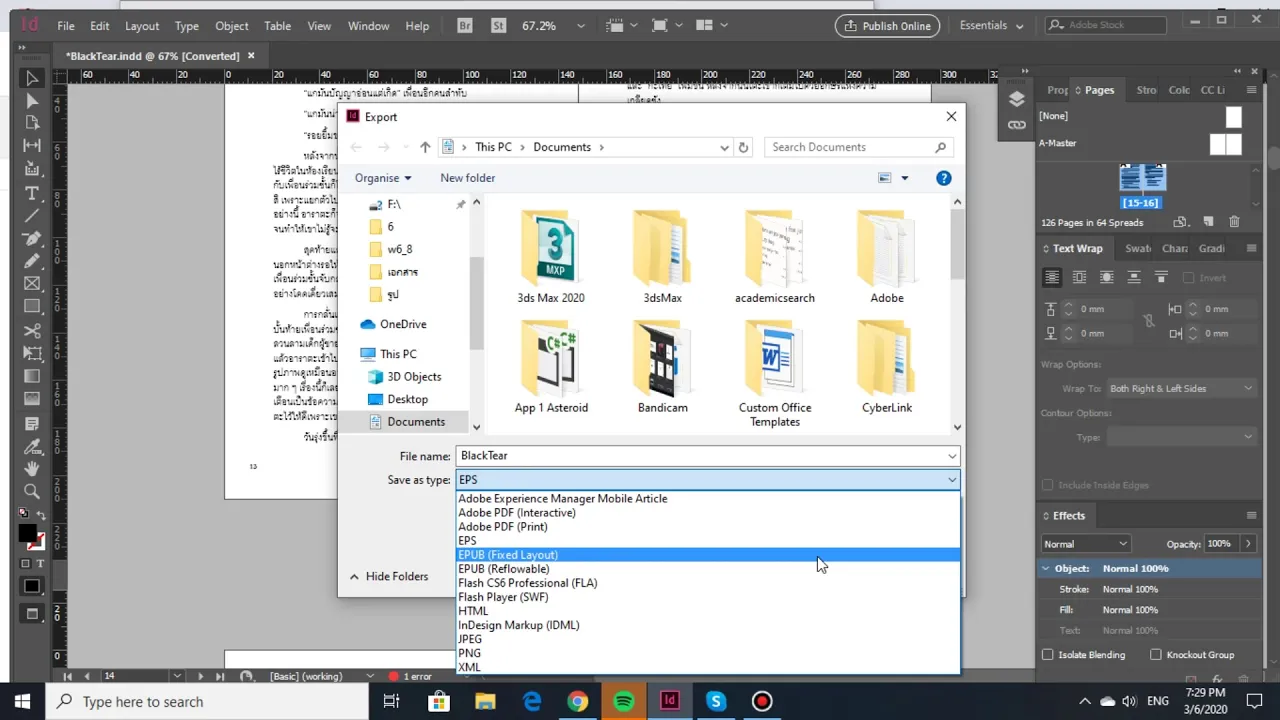Click the Publish Online button

(x=888, y=26)
